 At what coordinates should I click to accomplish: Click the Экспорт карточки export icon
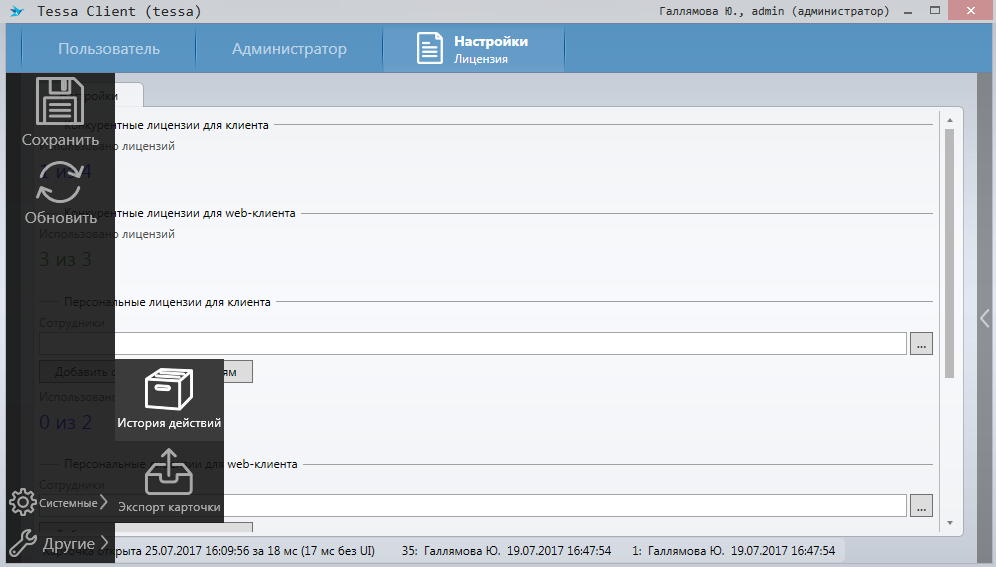(x=169, y=473)
